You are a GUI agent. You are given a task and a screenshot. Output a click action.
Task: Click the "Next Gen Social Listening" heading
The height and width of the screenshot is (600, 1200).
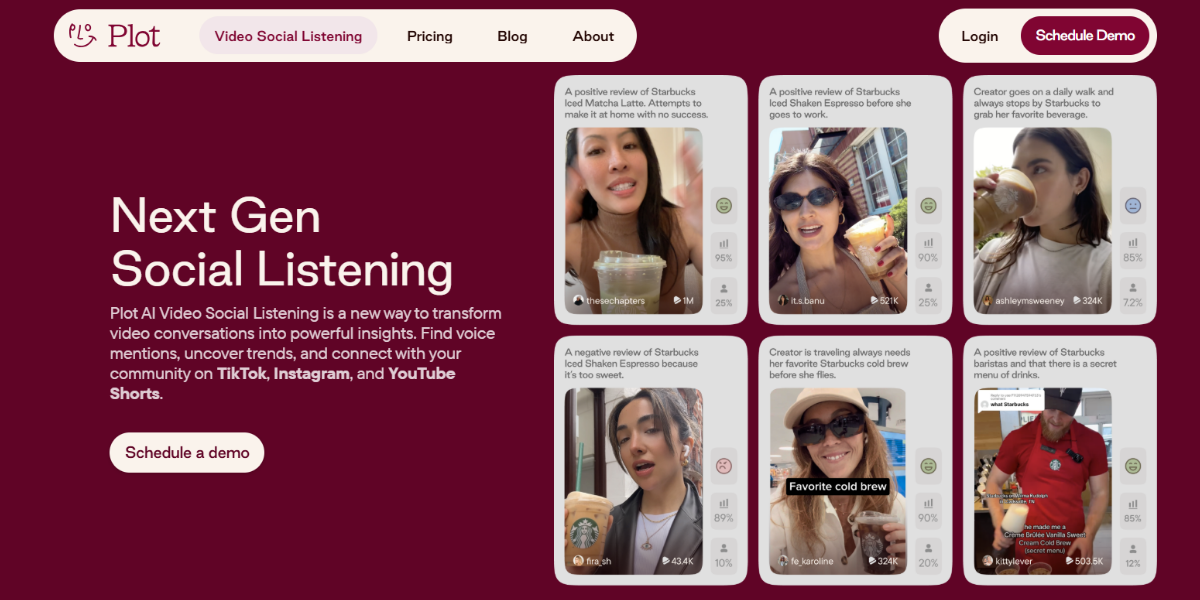[x=282, y=242]
